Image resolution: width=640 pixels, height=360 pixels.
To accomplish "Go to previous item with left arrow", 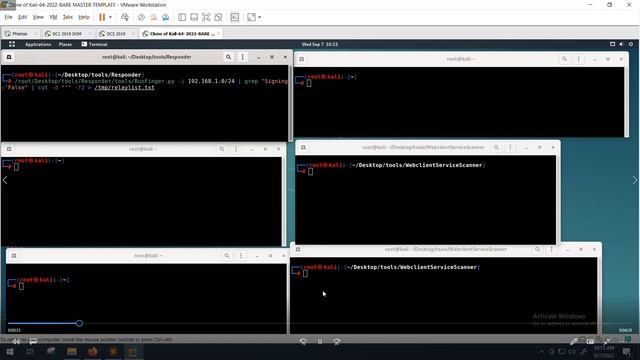I will pos(5,180).
